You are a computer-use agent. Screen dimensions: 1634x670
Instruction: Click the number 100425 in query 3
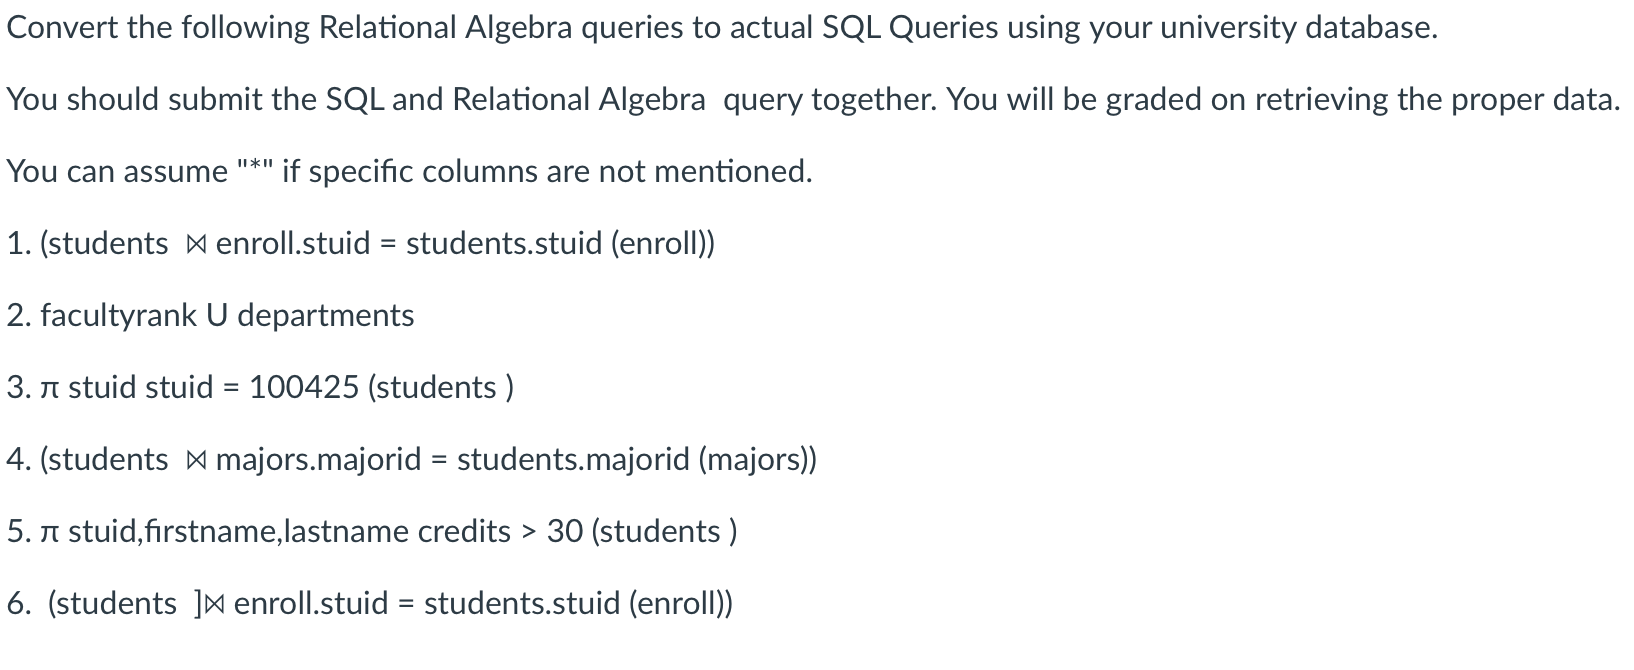click(x=304, y=387)
